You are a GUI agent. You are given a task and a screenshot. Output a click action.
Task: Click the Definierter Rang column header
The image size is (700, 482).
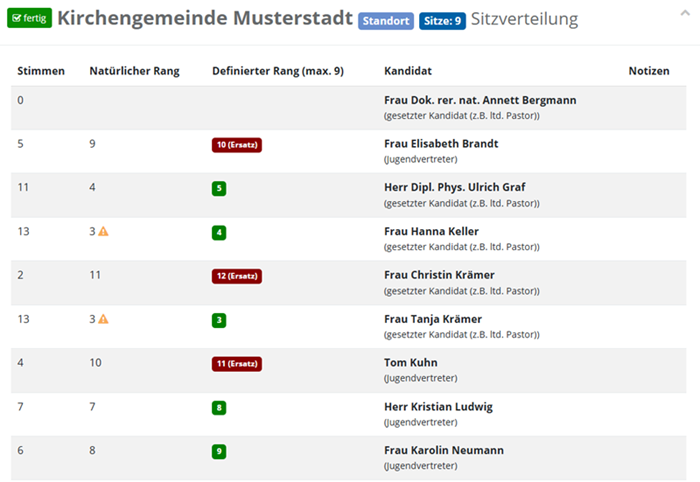(278, 71)
